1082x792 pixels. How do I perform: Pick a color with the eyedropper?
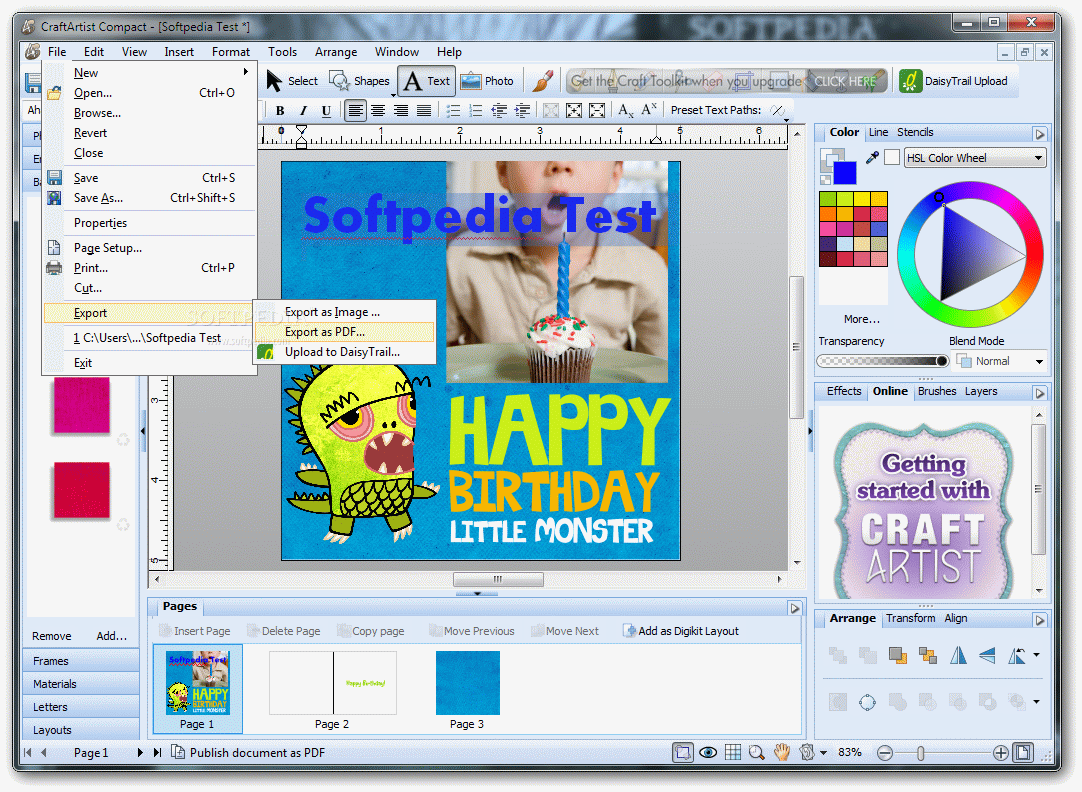click(x=872, y=158)
